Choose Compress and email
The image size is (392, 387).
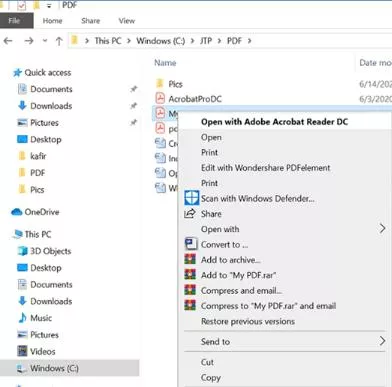coord(241,290)
